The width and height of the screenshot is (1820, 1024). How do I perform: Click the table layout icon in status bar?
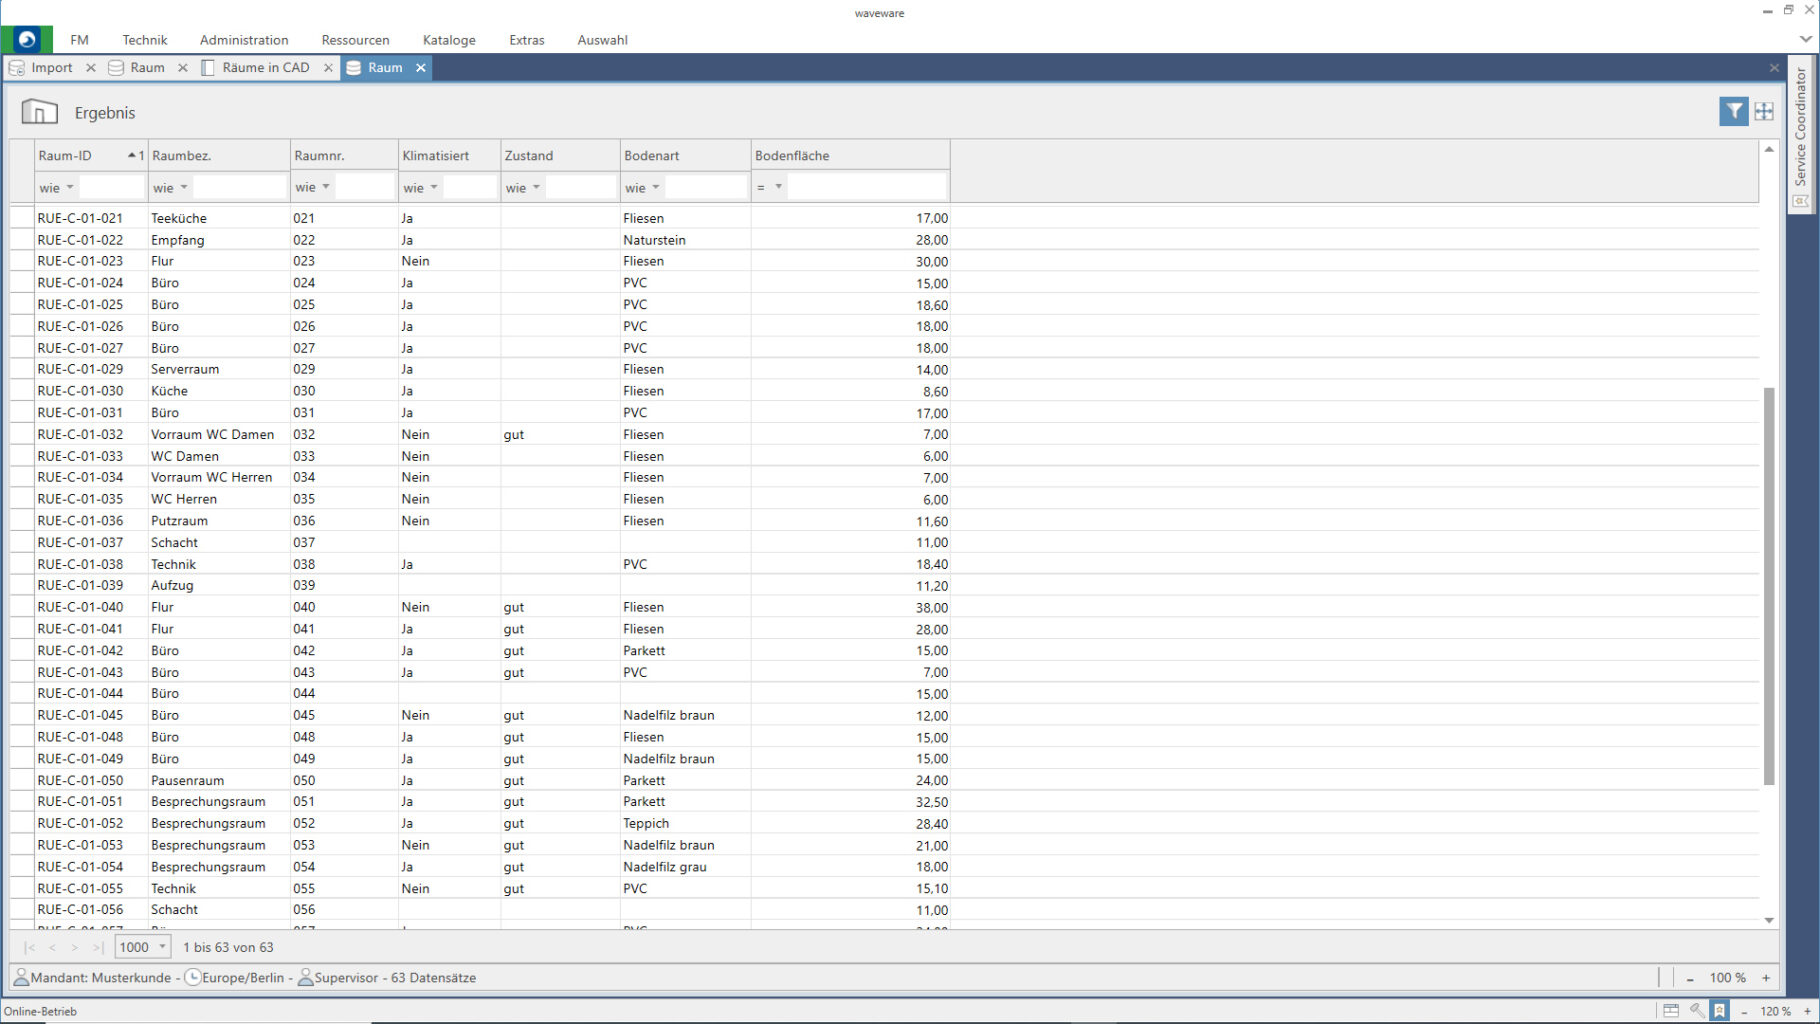[1671, 1010]
